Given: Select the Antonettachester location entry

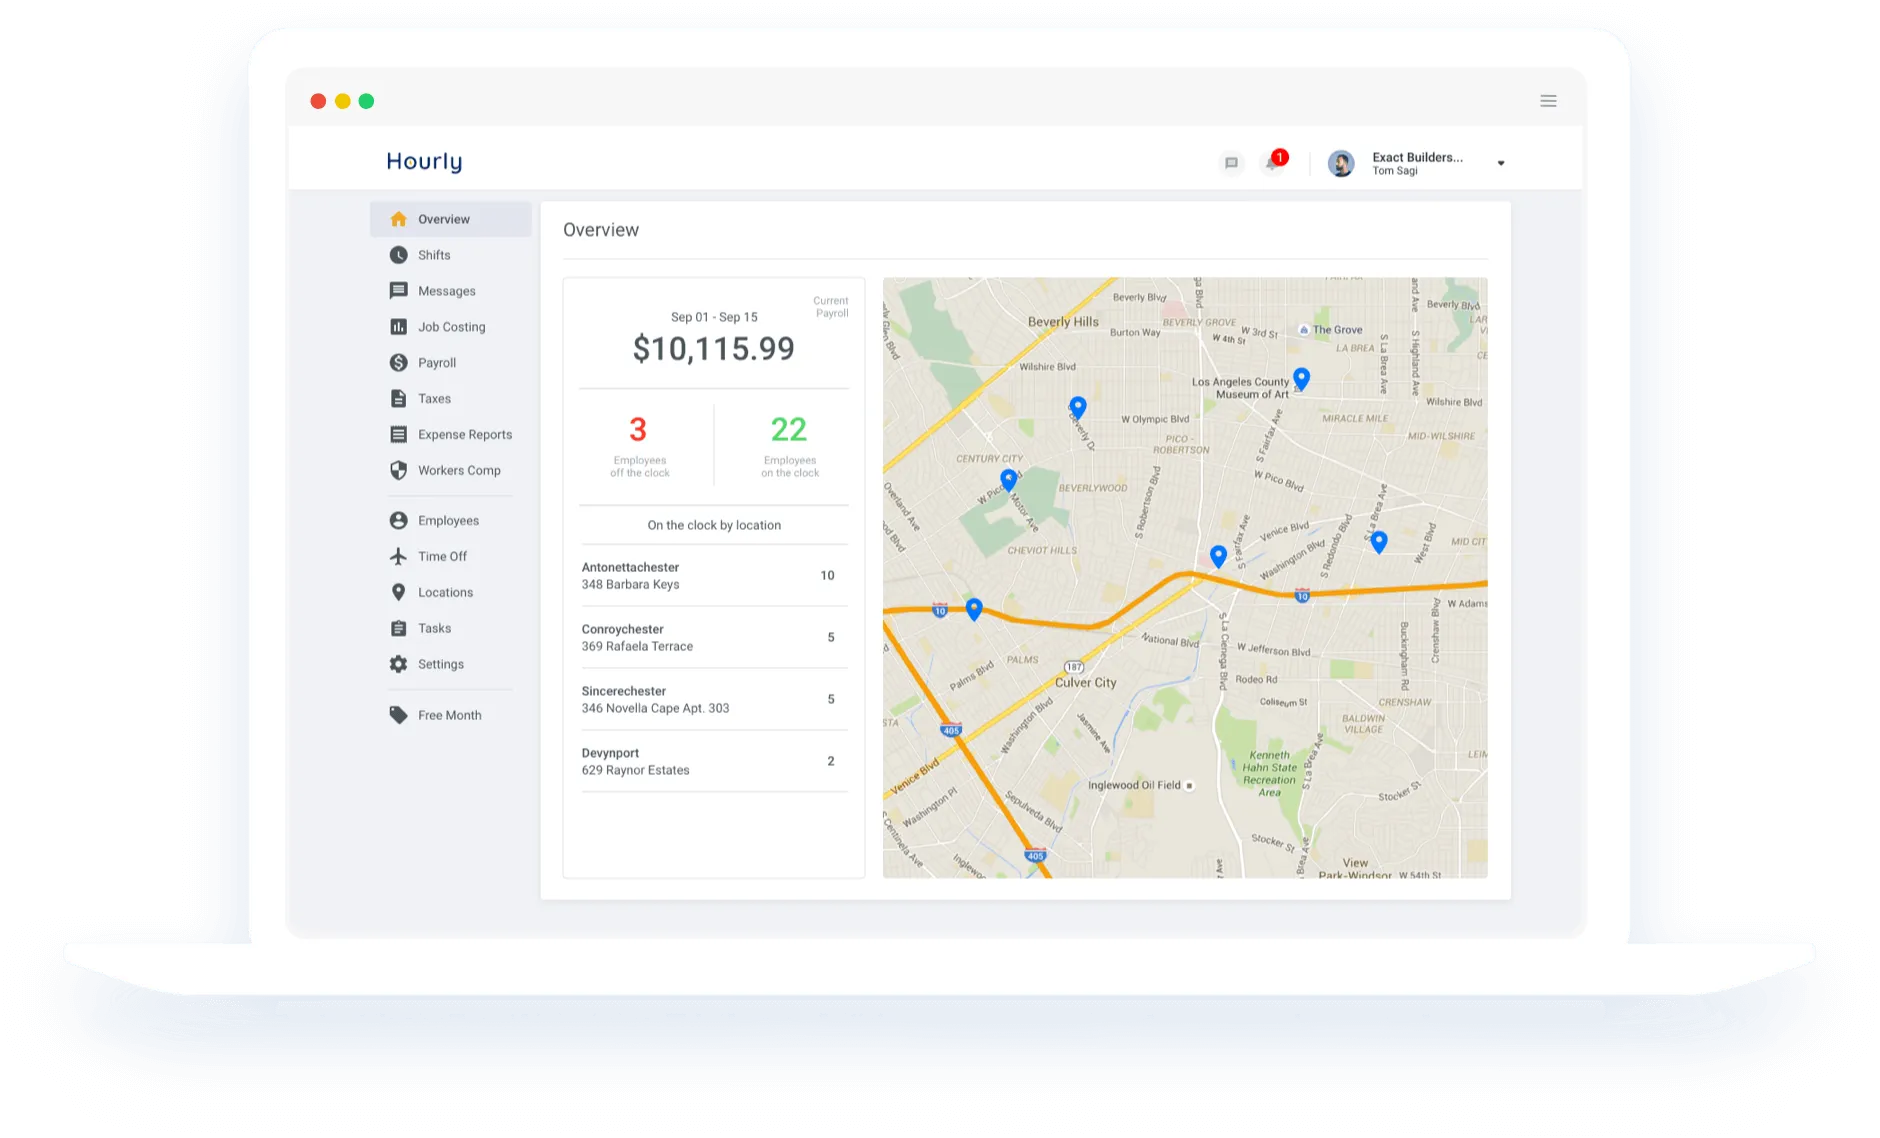Looking at the screenshot, I should [x=630, y=575].
